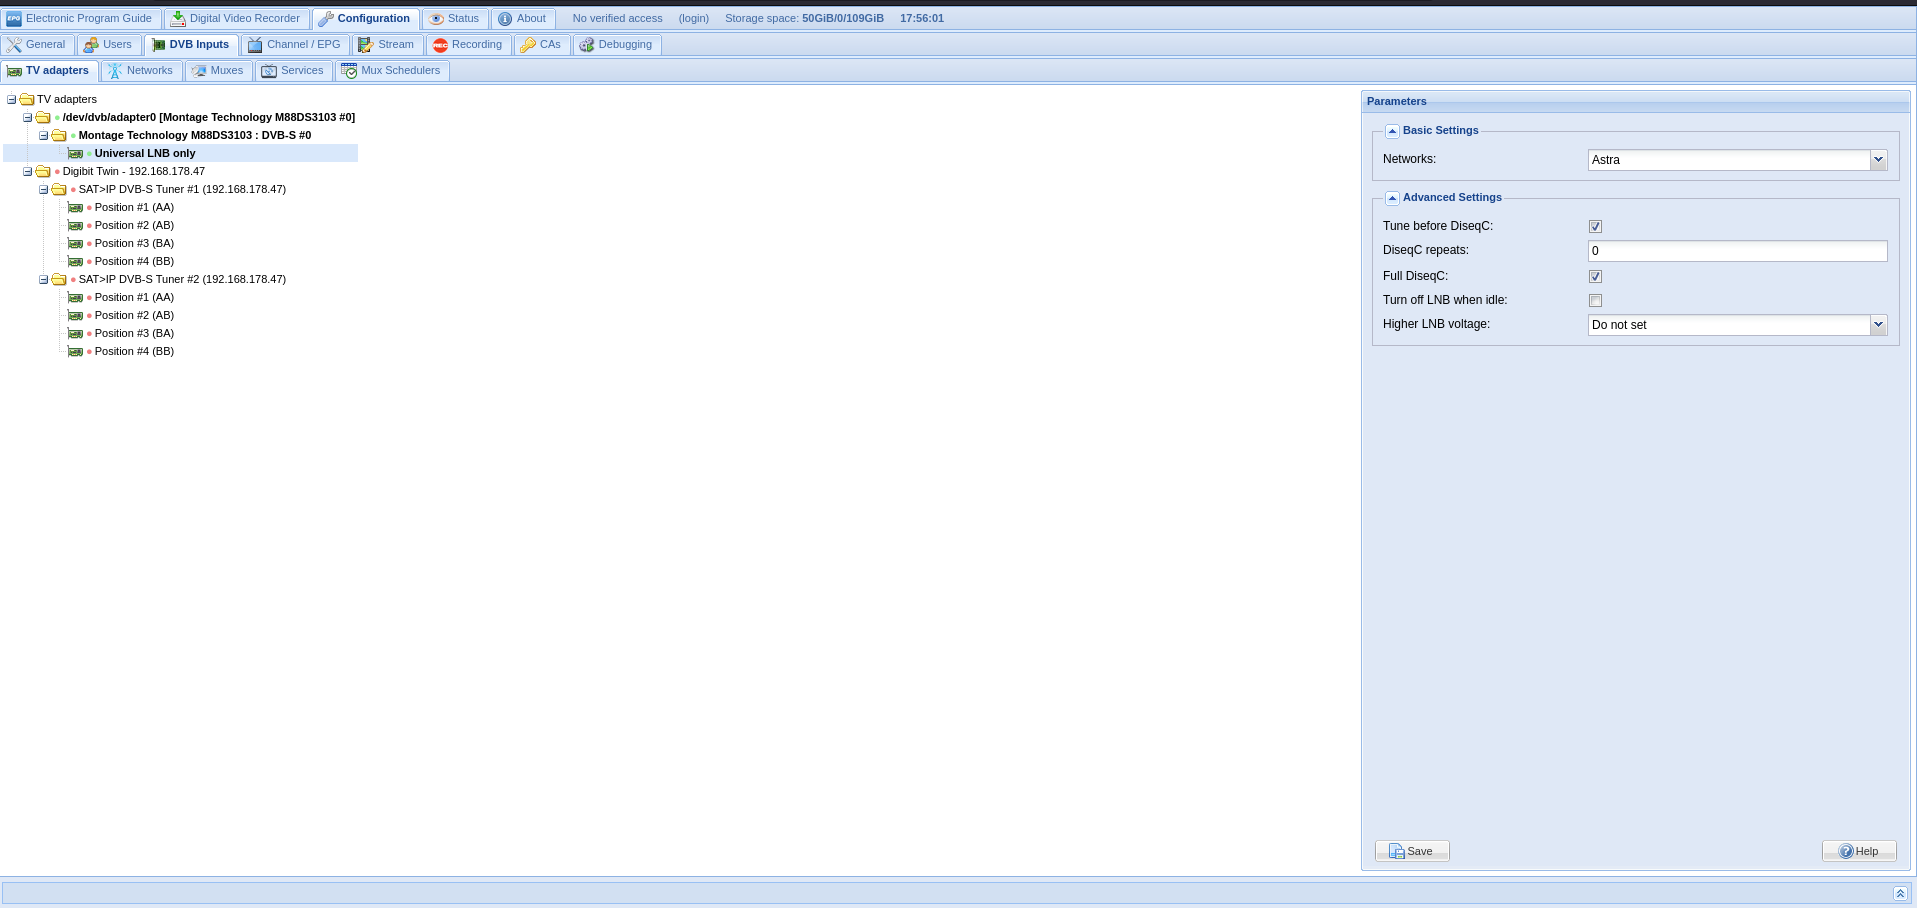This screenshot has width=1917, height=908.
Task: Save the adapter parameters
Action: point(1411,851)
